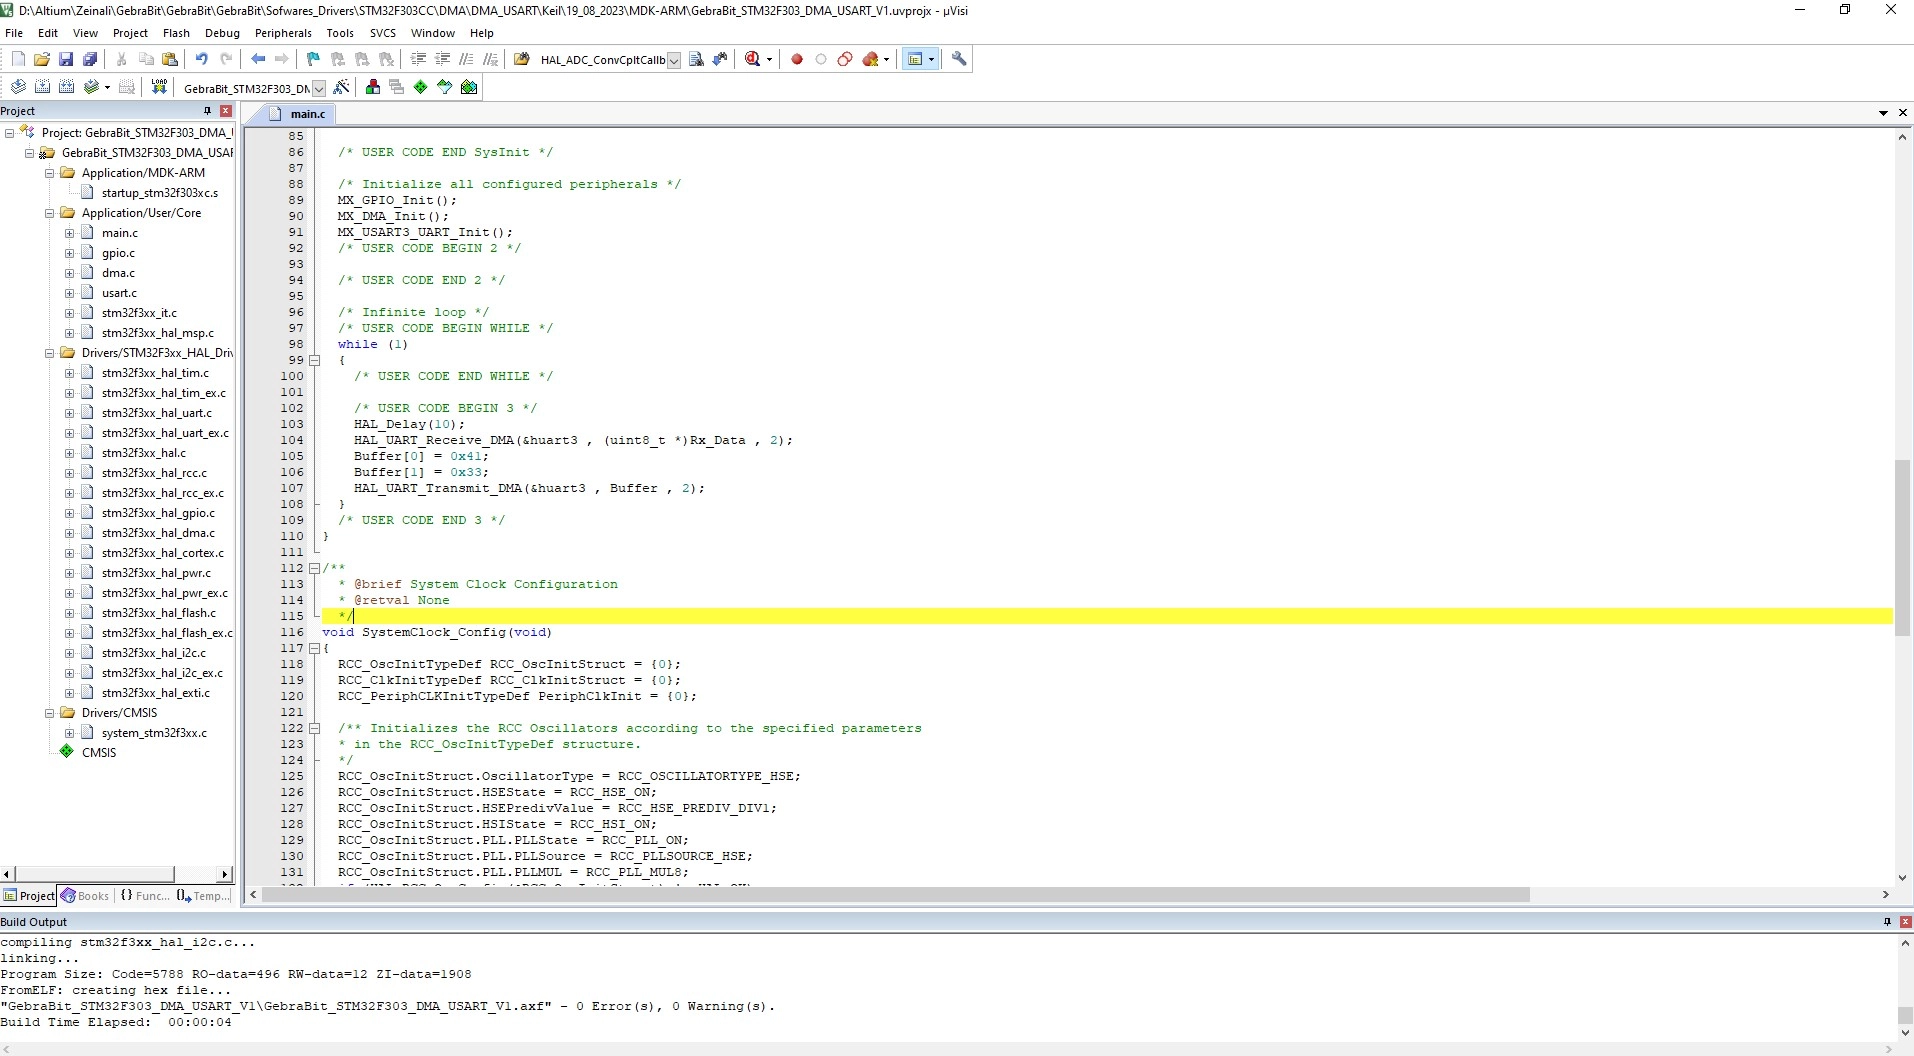This screenshot has width=1914, height=1056.
Task: Click the editor vertical scrollbar thumb
Action: [x=1902, y=548]
